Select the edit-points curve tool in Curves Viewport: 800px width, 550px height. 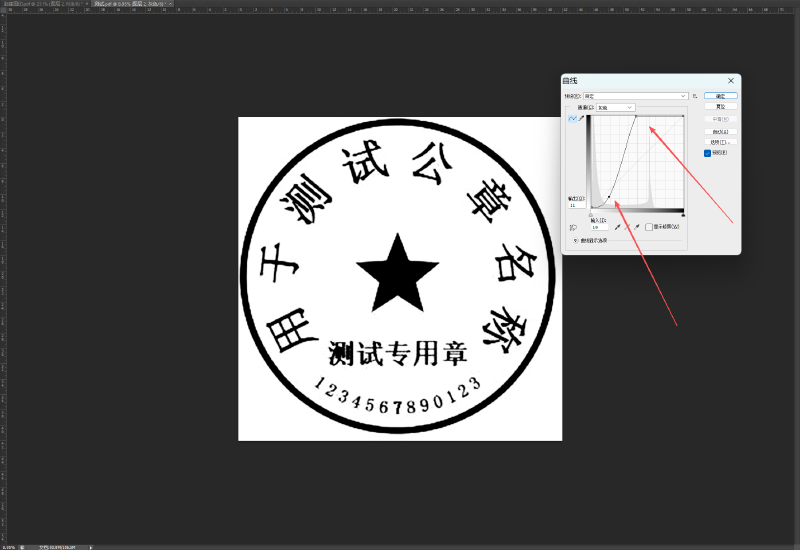[572, 118]
